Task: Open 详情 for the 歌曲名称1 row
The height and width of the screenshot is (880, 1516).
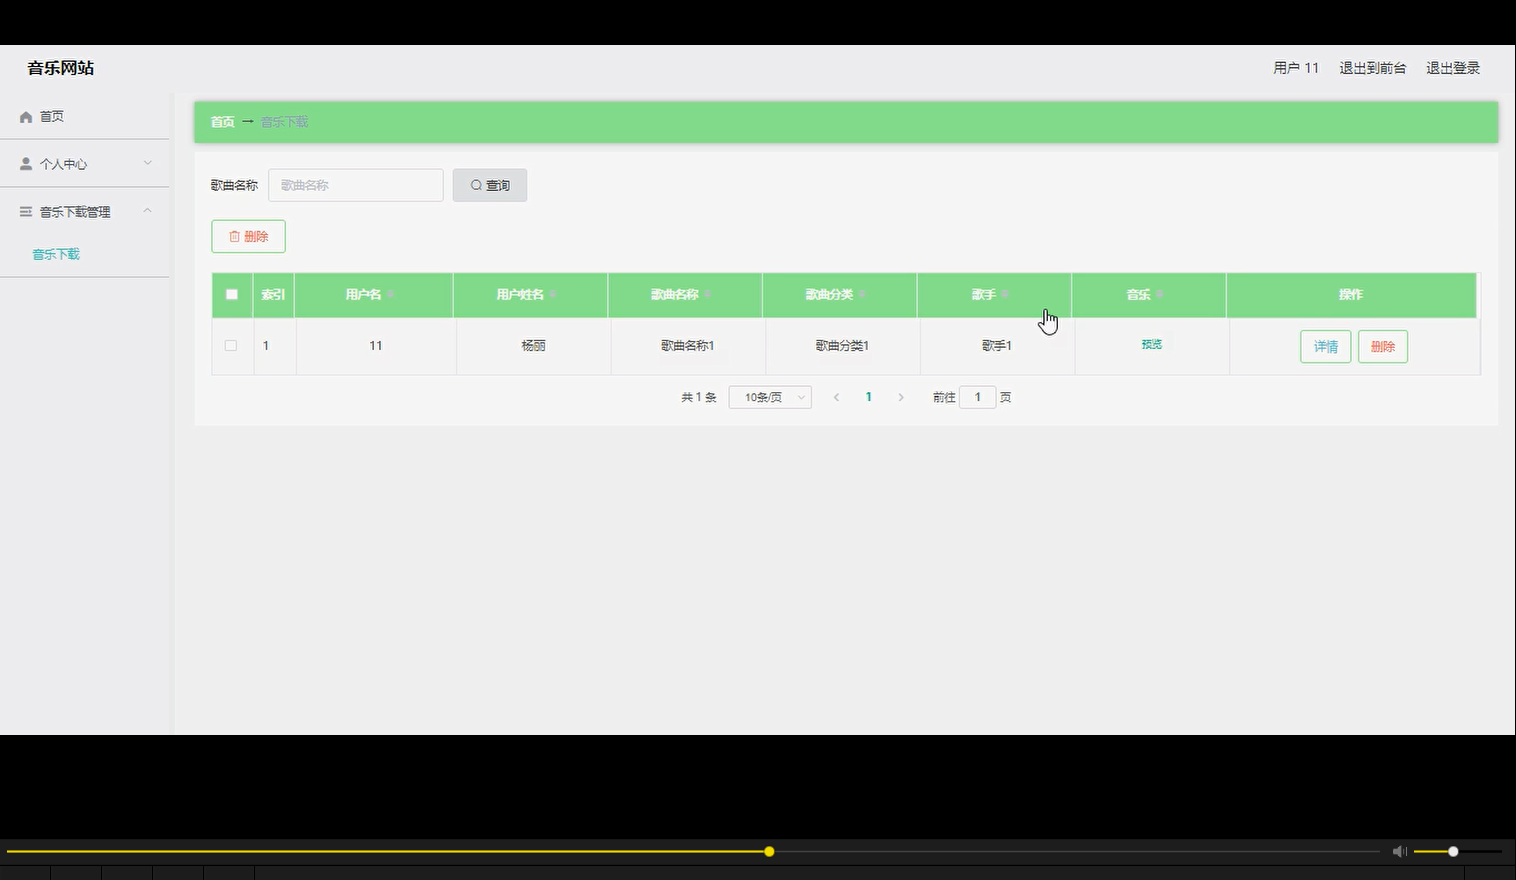Action: click(x=1326, y=347)
